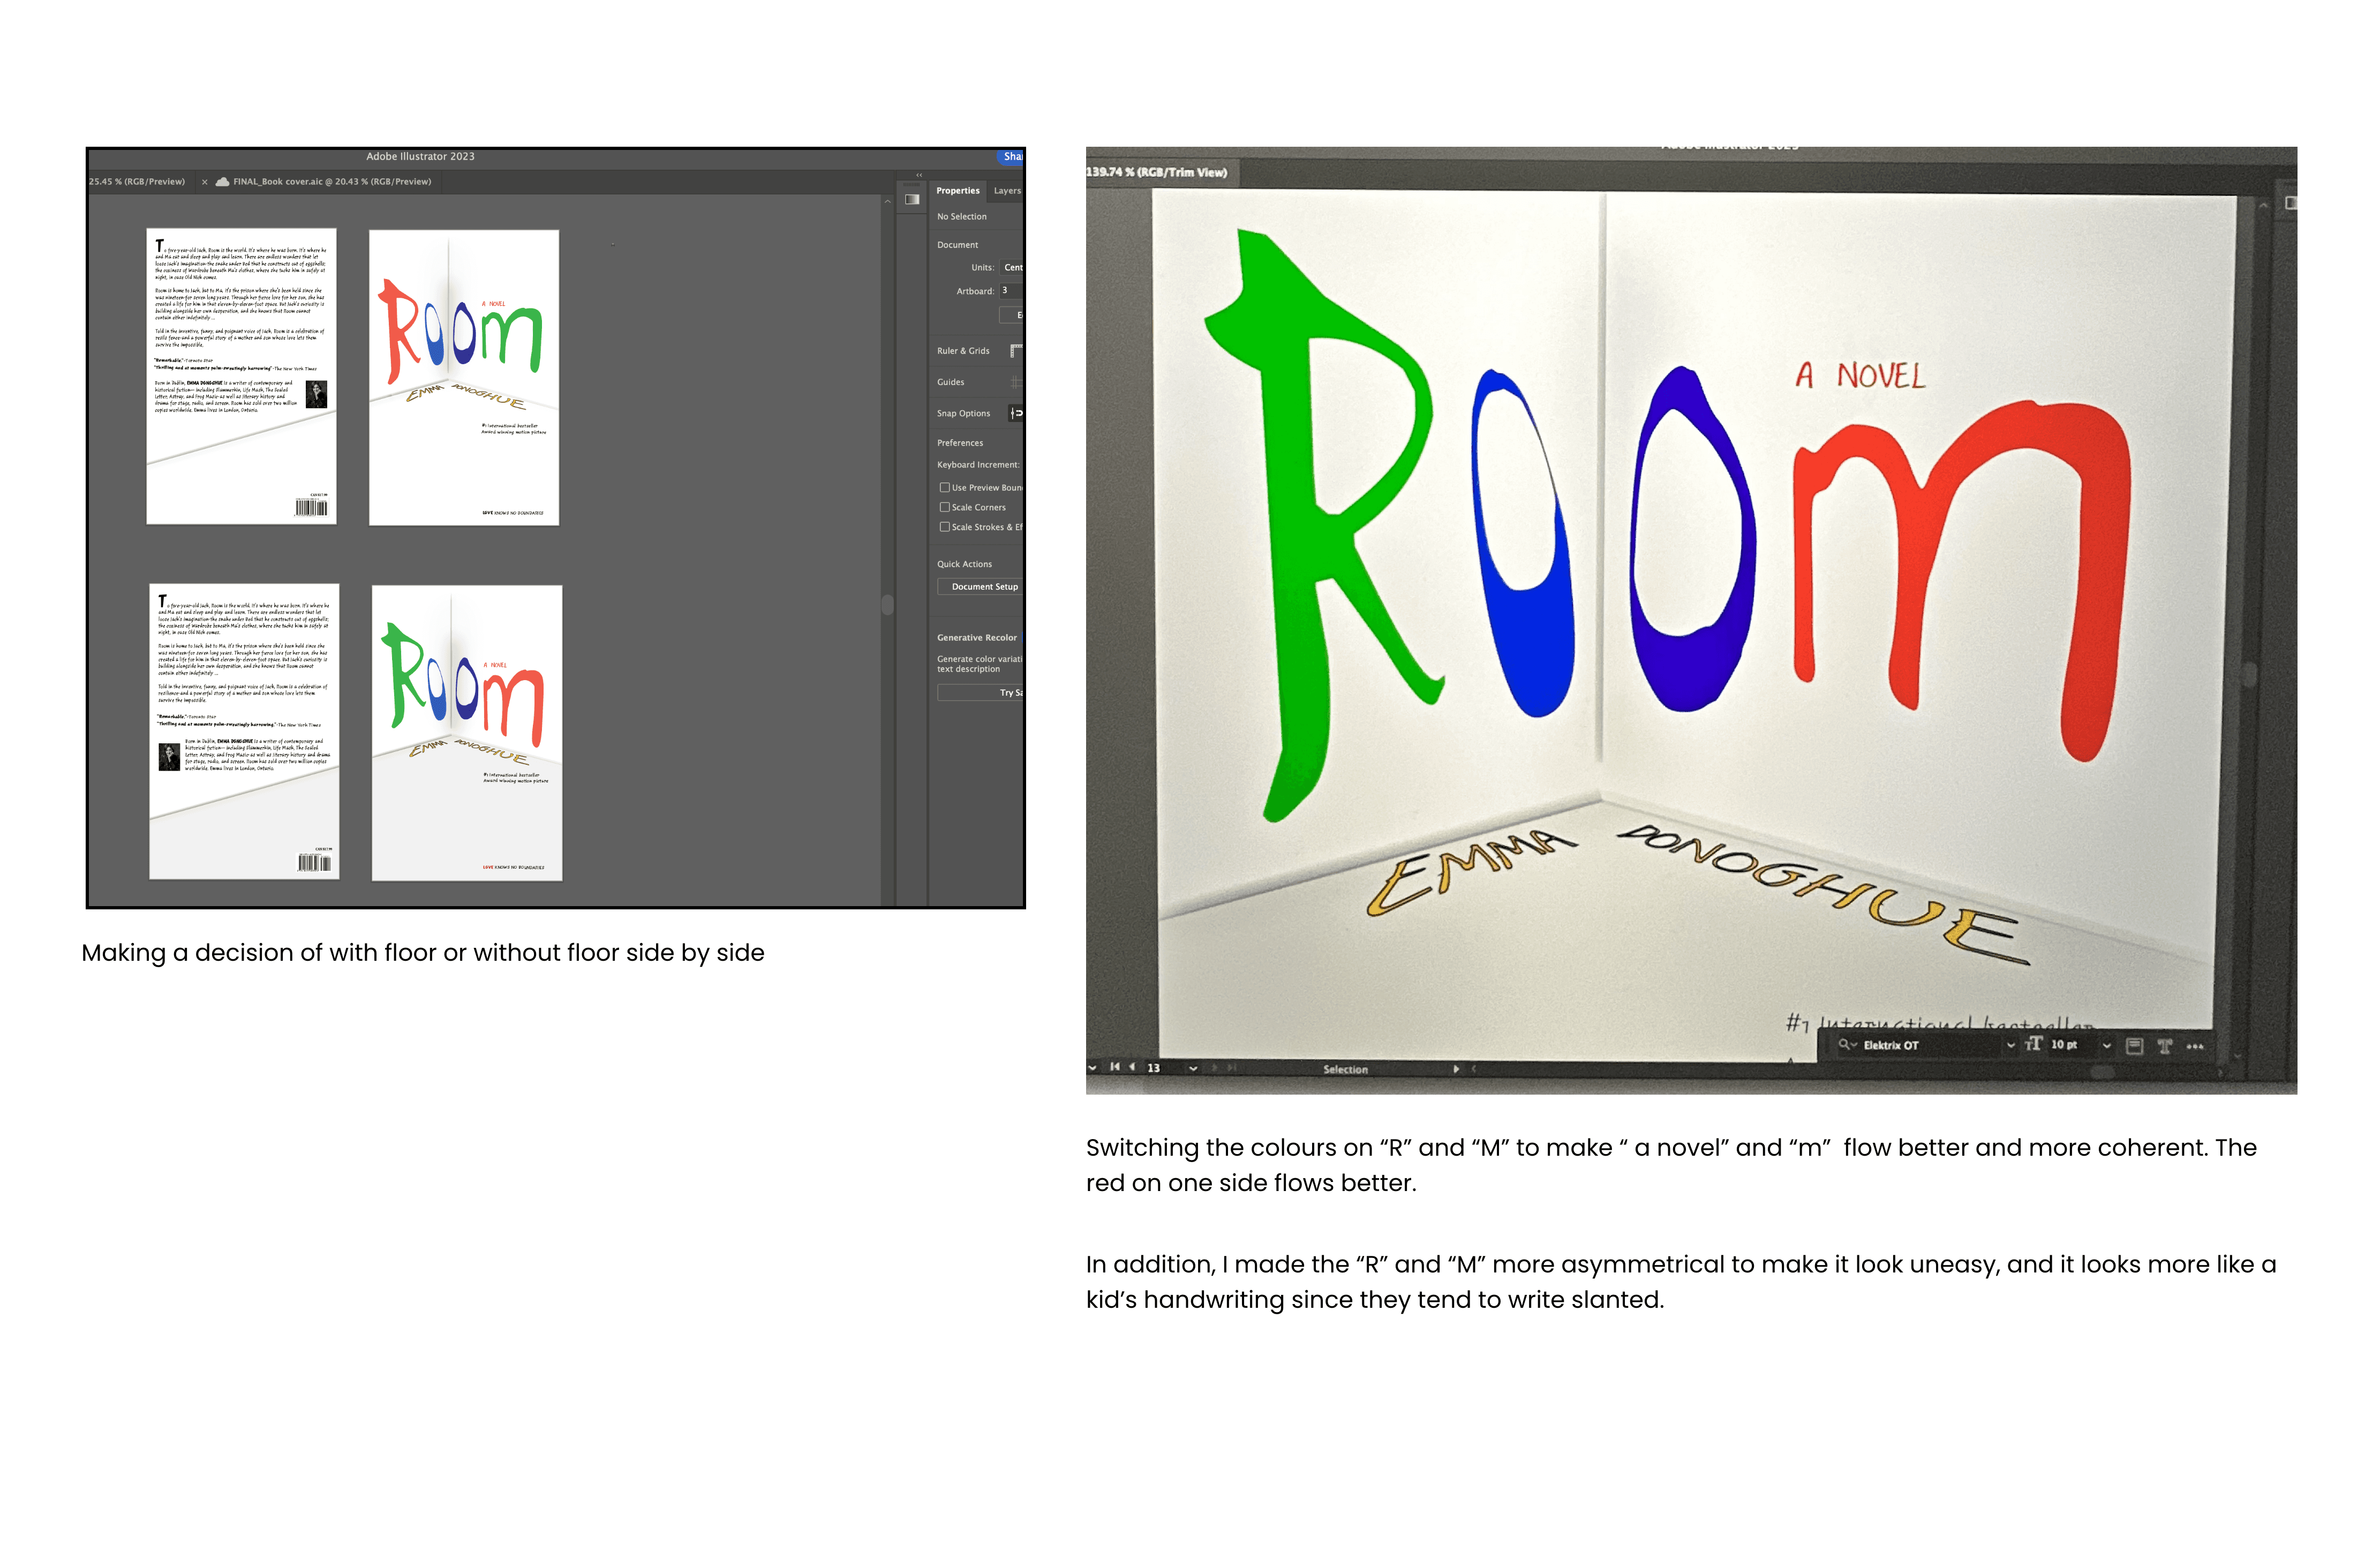The width and height of the screenshot is (2380, 1567).
Task: Click the touch type tool icon in the type bar
Action: coord(2165,1046)
